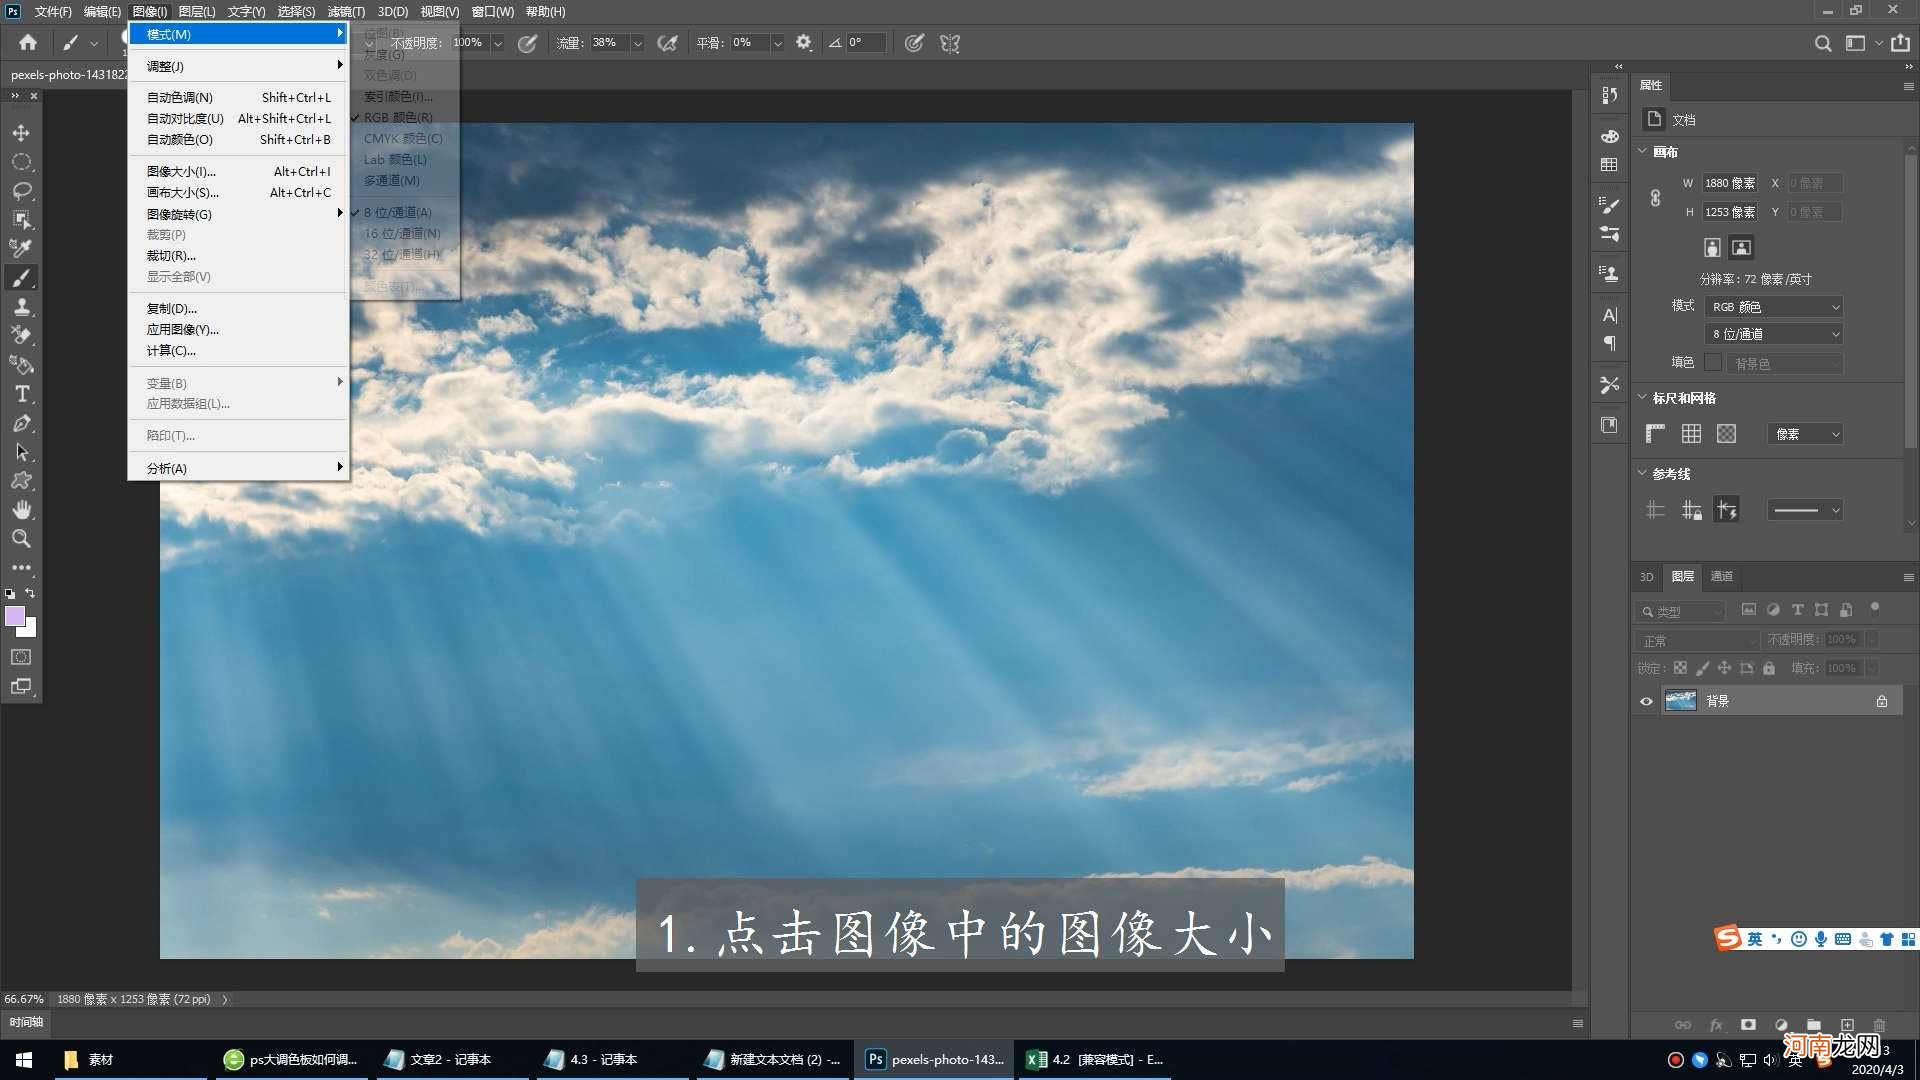Viewport: 1920px width, 1080px height.
Task: Click the canvas width W input field
Action: (x=1729, y=183)
